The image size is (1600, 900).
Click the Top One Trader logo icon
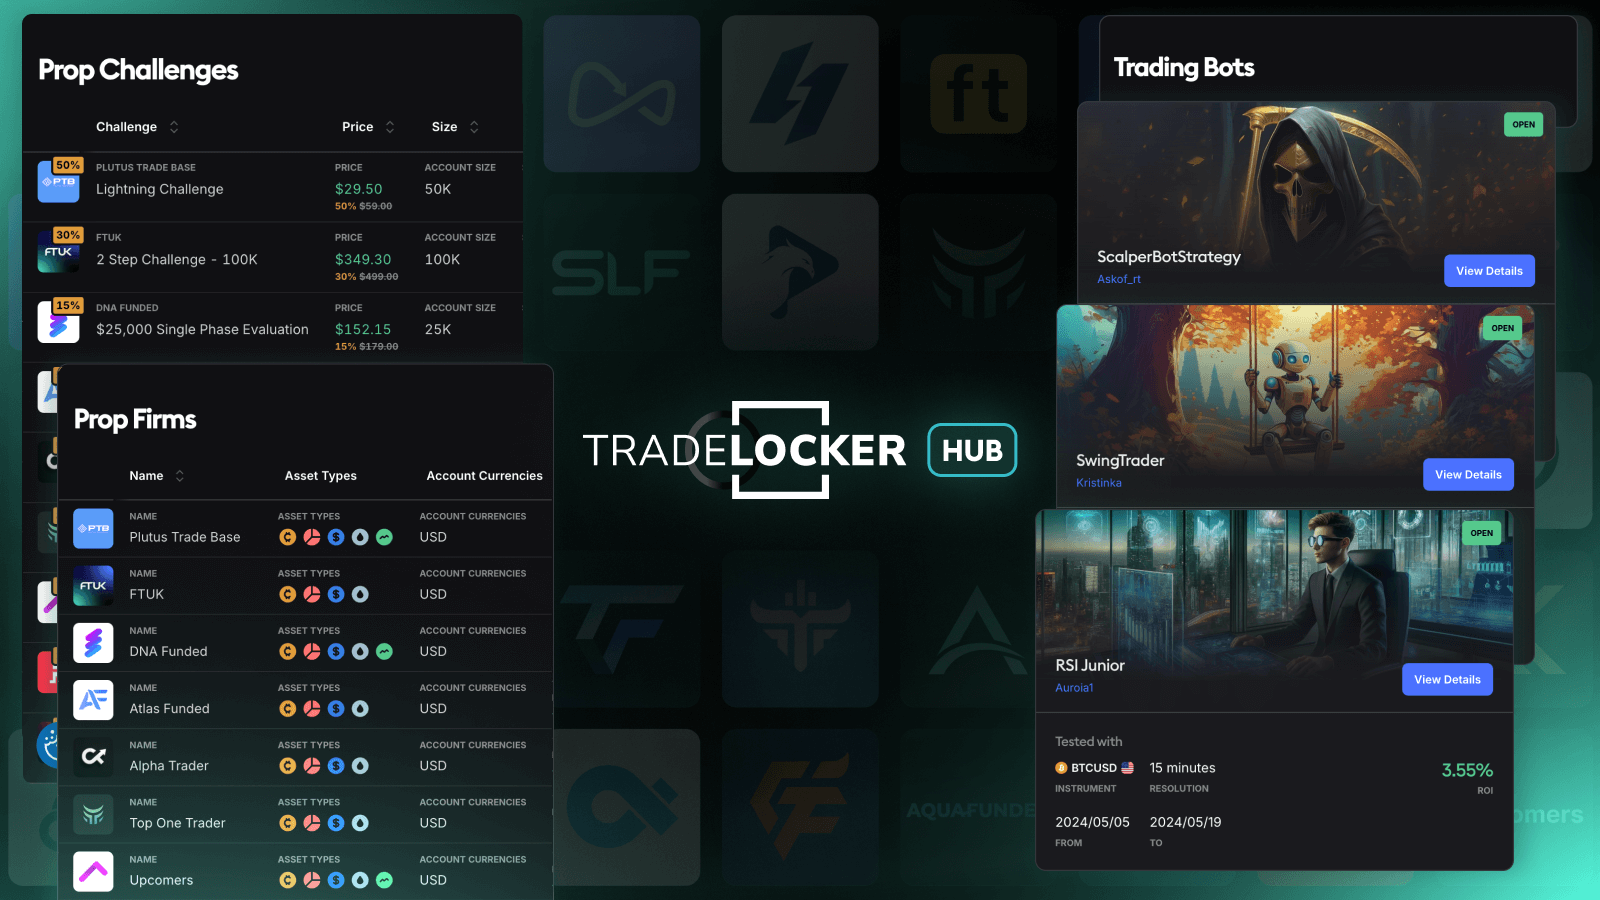93,814
